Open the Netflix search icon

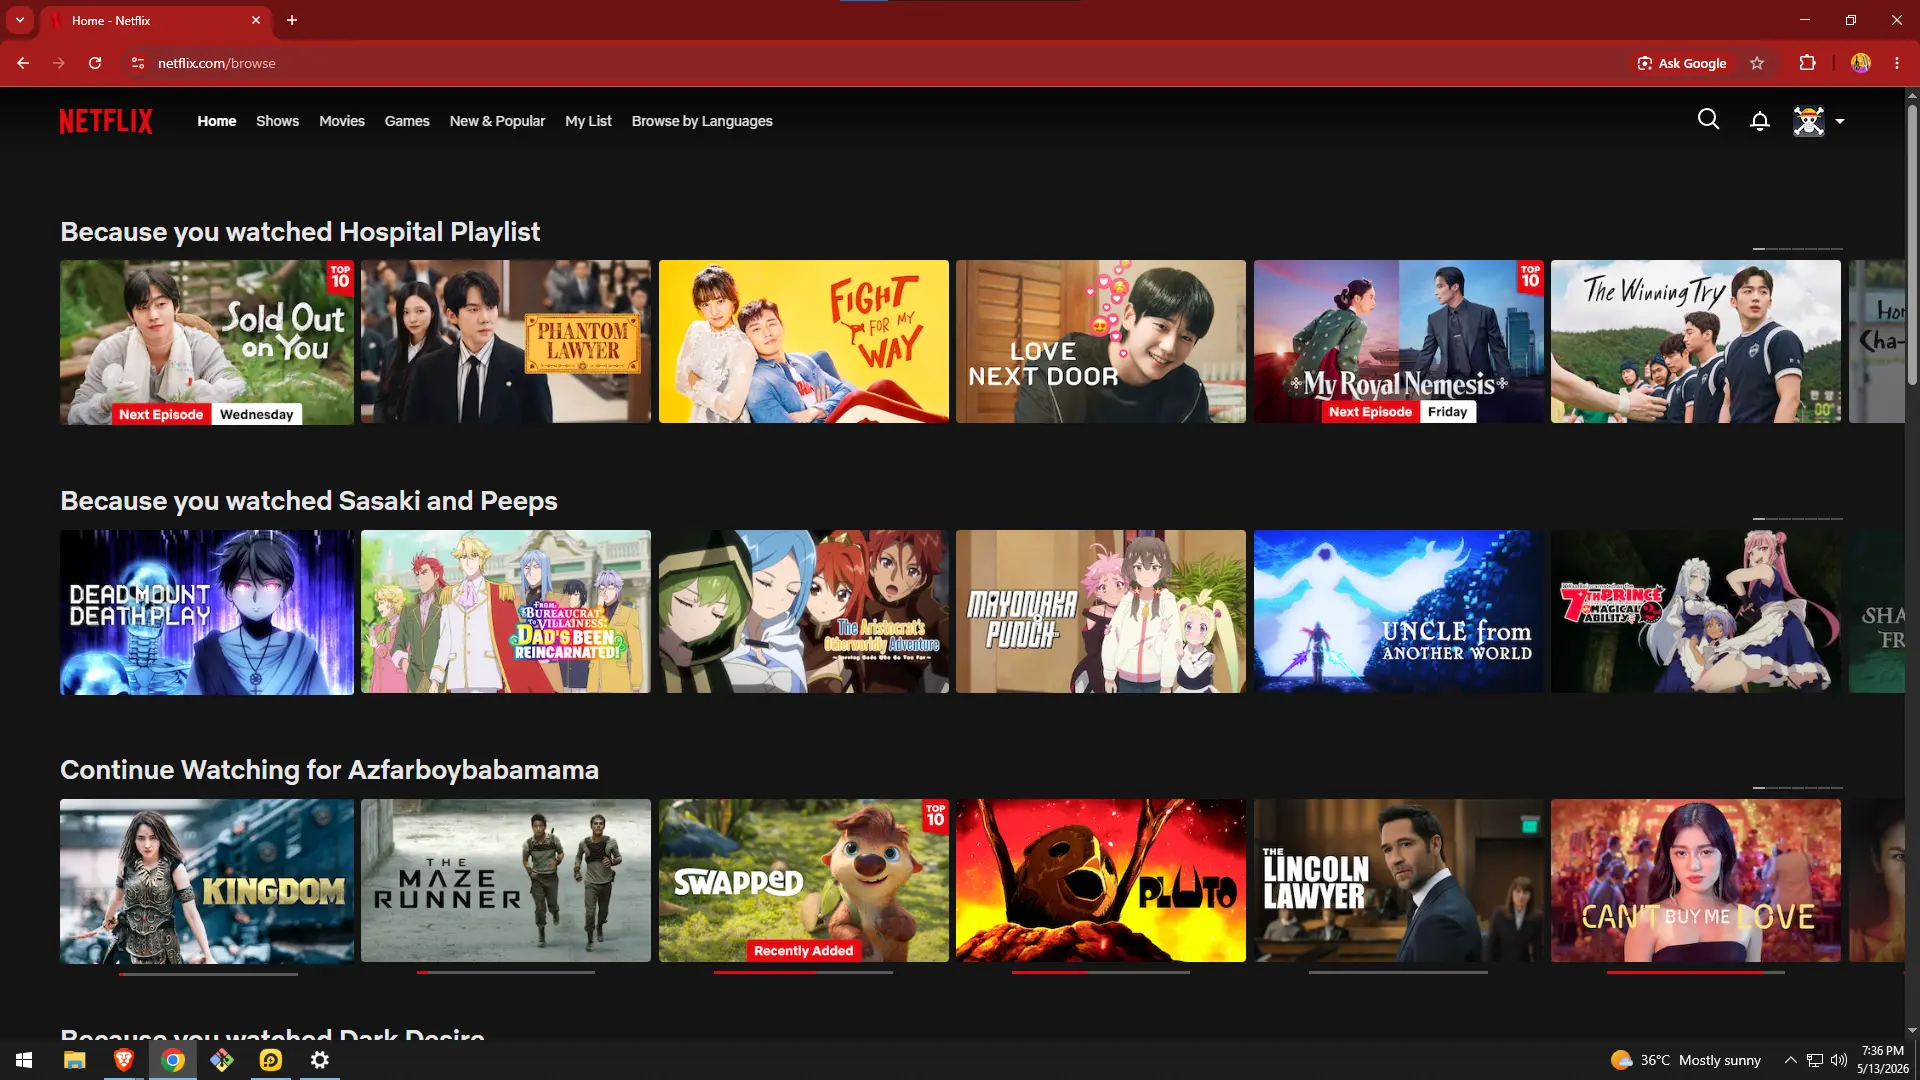(x=1708, y=121)
